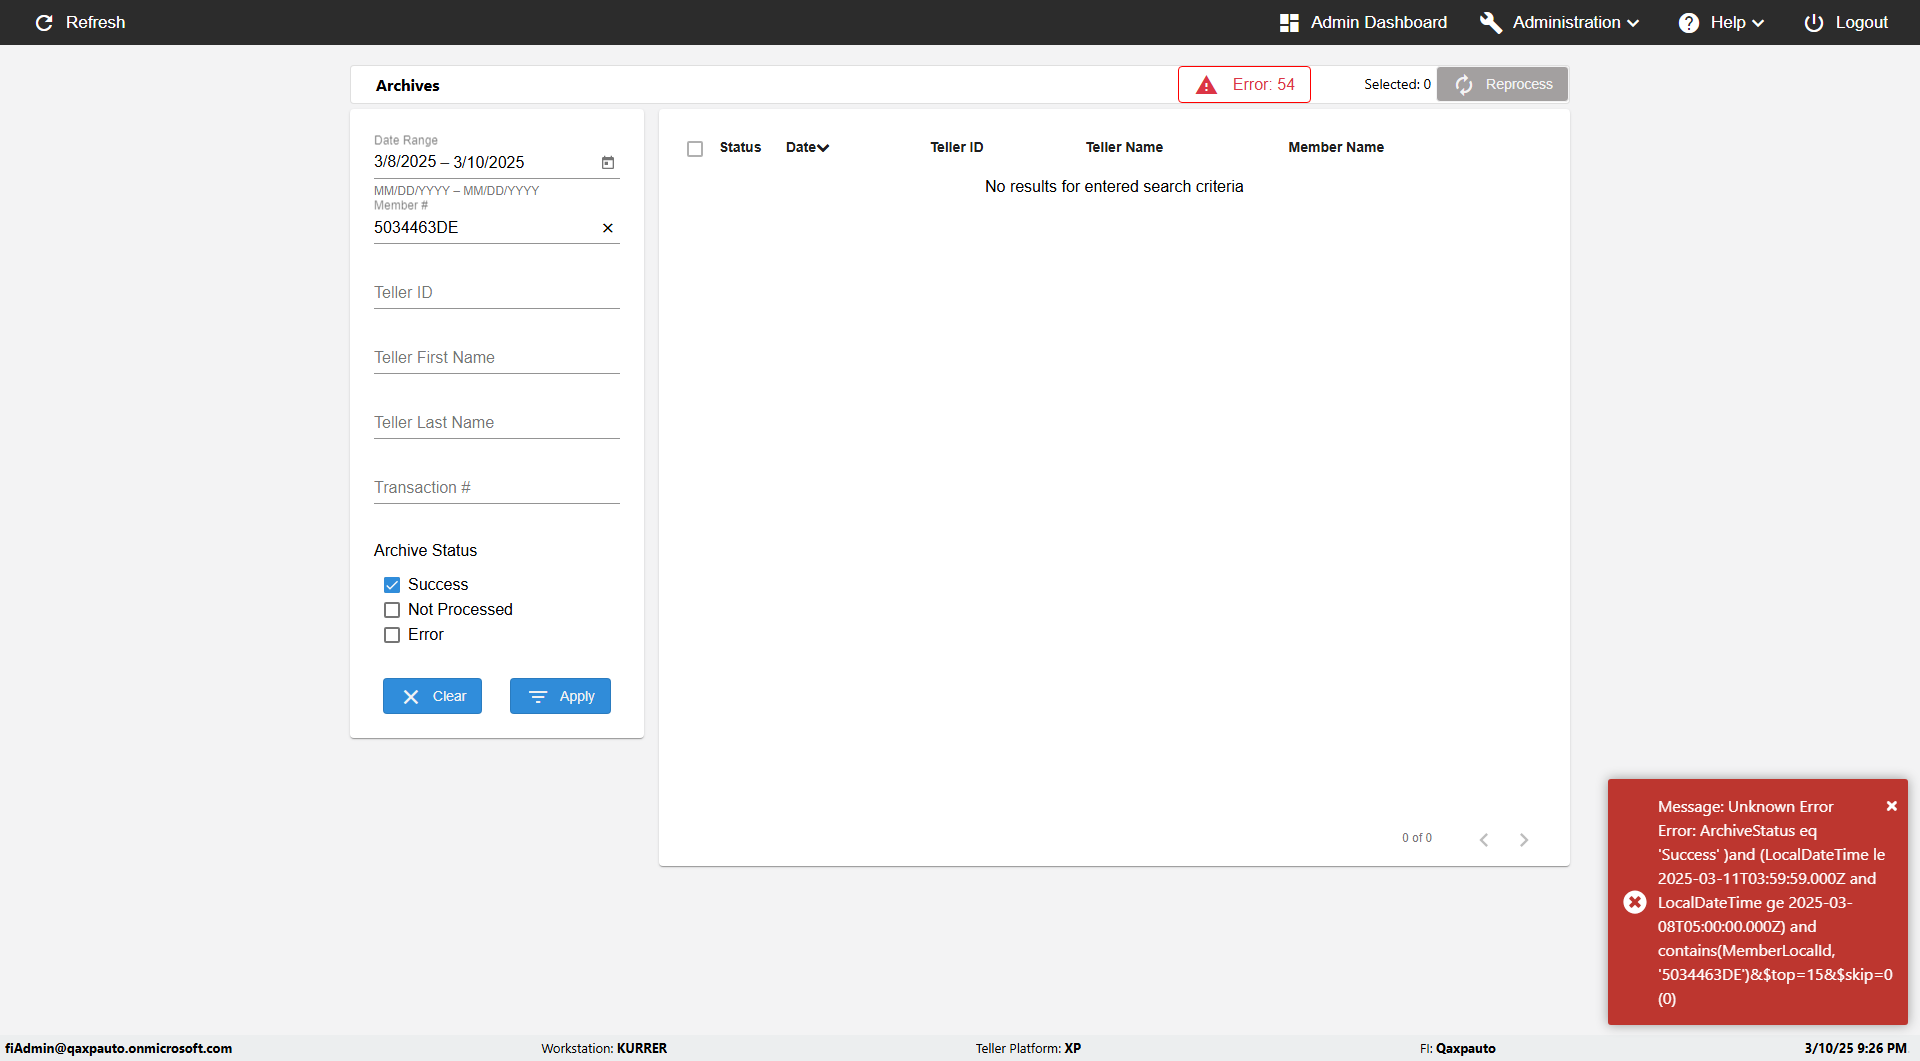Image resolution: width=1920 pixels, height=1061 pixels.
Task: Apply the search filters
Action: click(560, 696)
